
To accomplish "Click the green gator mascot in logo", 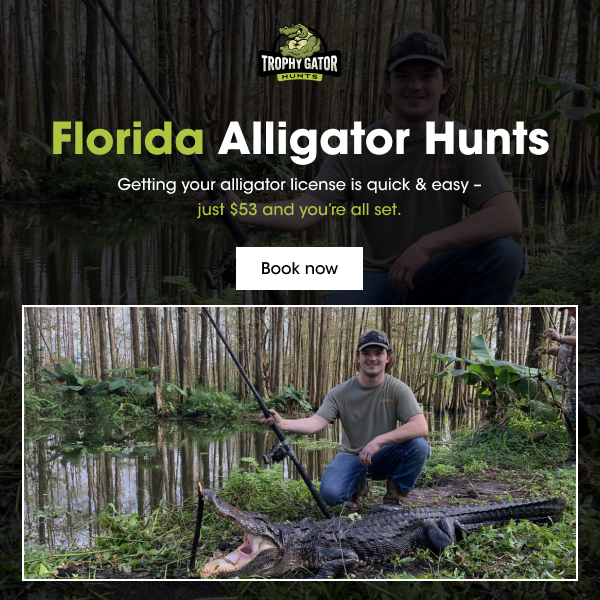I will click(x=301, y=40).
